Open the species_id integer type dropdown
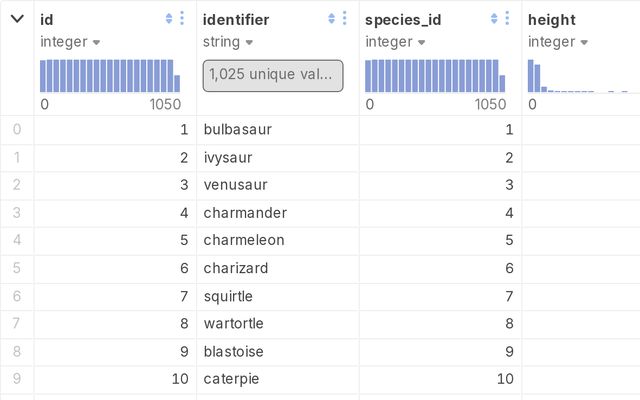 395,42
